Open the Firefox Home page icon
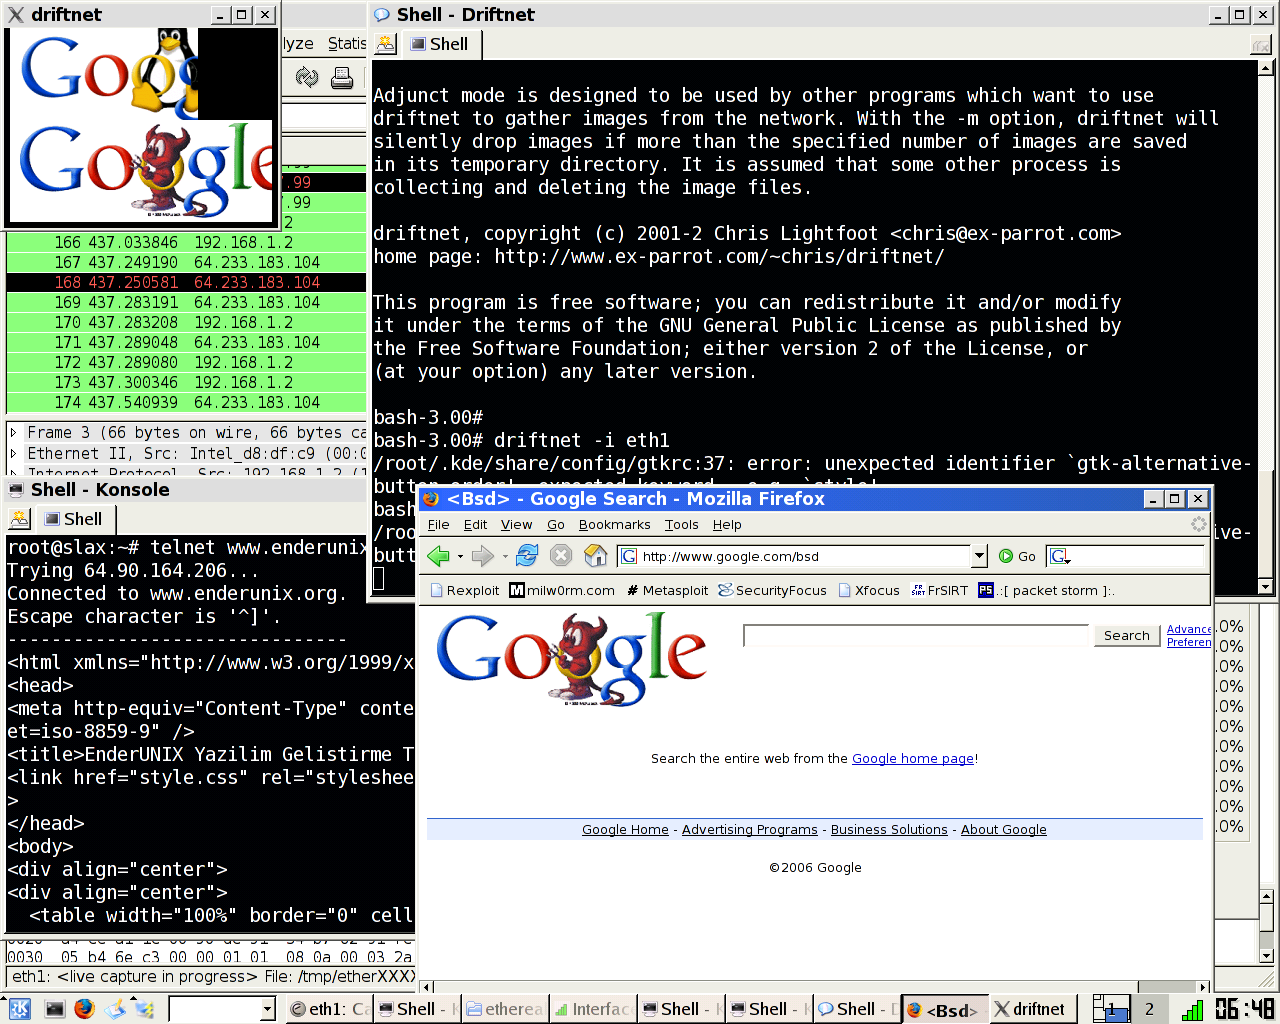 (x=596, y=556)
